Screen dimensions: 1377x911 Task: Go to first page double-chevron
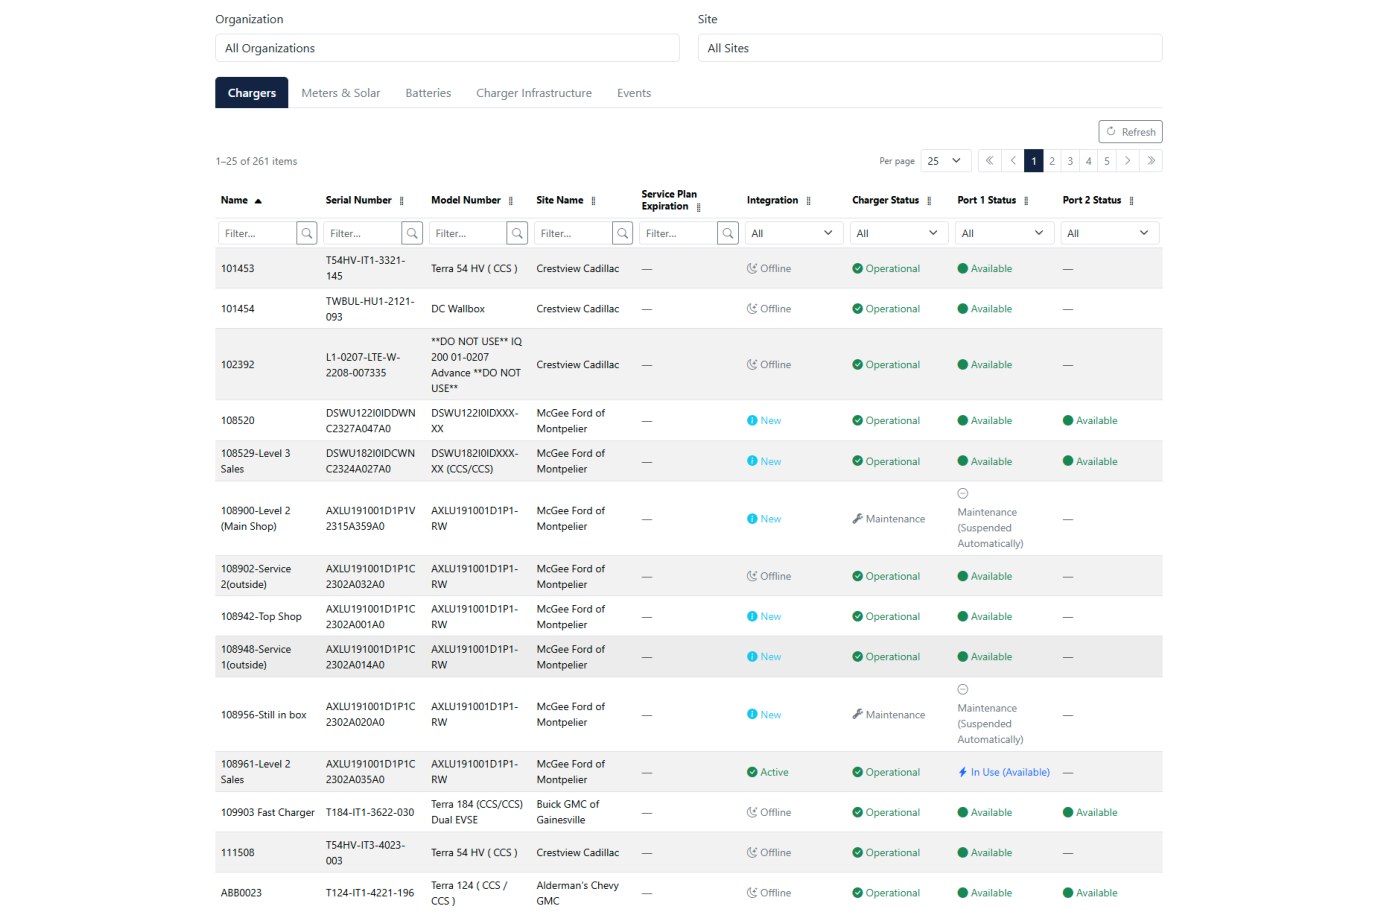tap(989, 161)
